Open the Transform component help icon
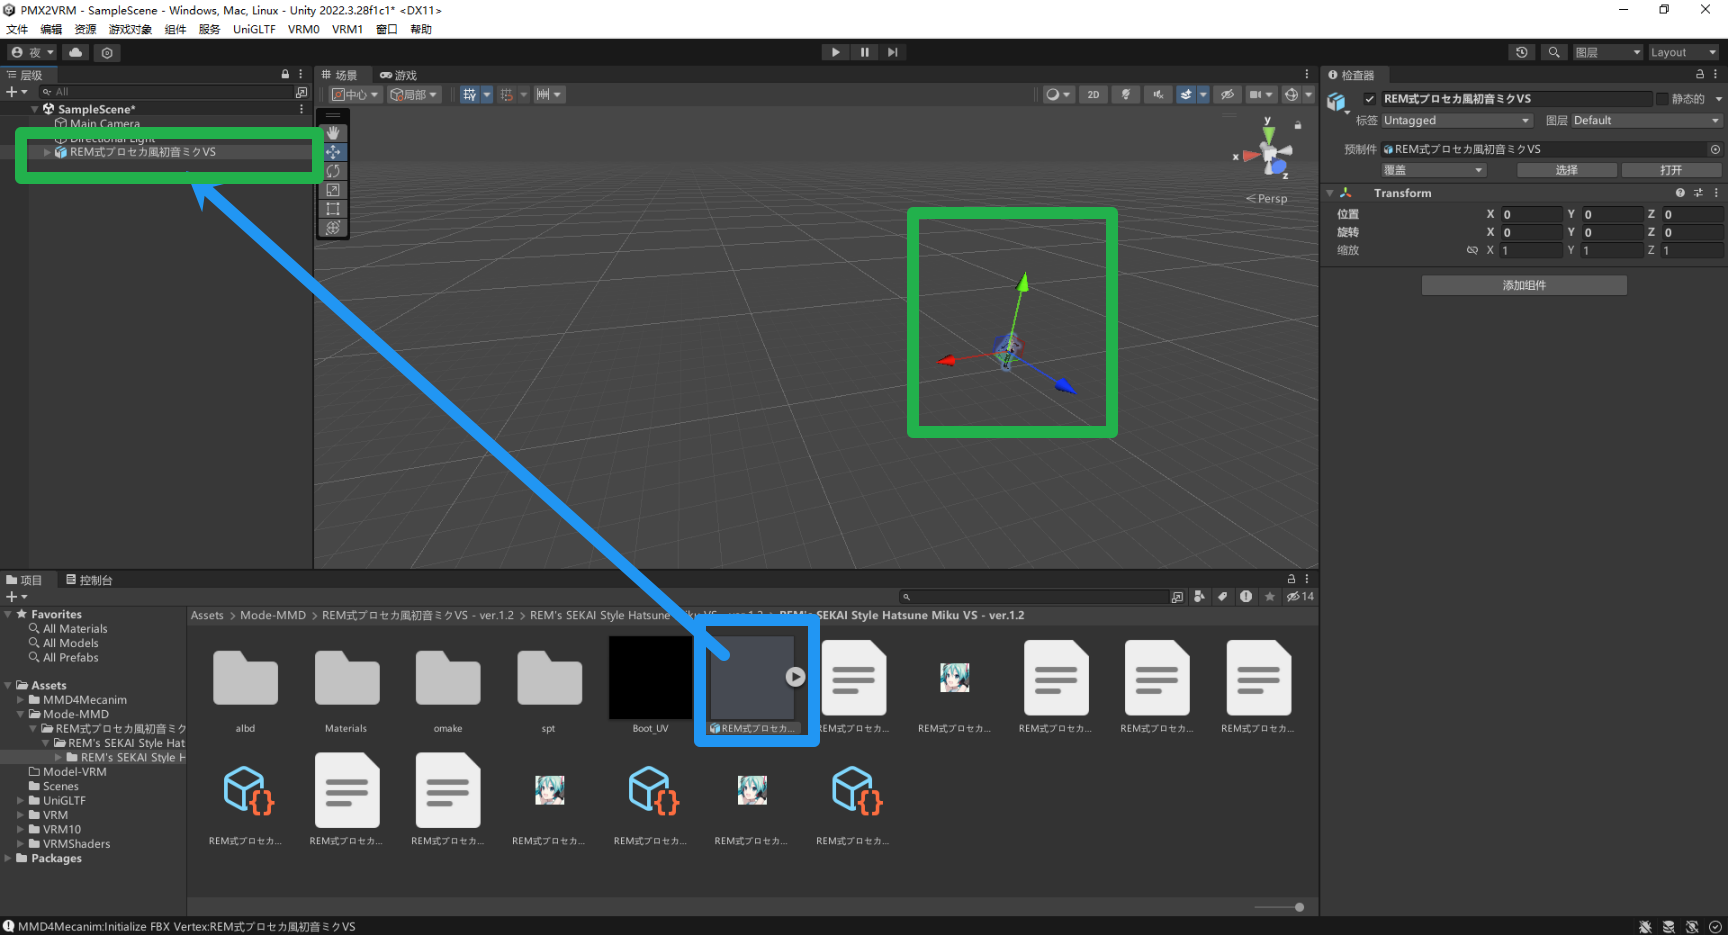 pos(1680,193)
